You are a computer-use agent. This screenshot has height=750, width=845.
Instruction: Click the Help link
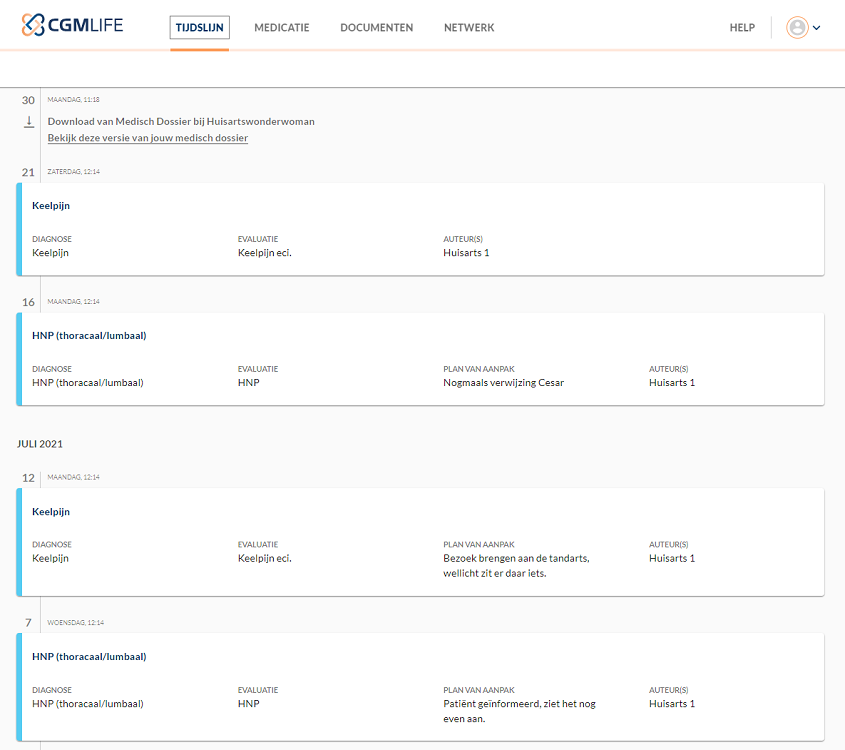(x=742, y=28)
